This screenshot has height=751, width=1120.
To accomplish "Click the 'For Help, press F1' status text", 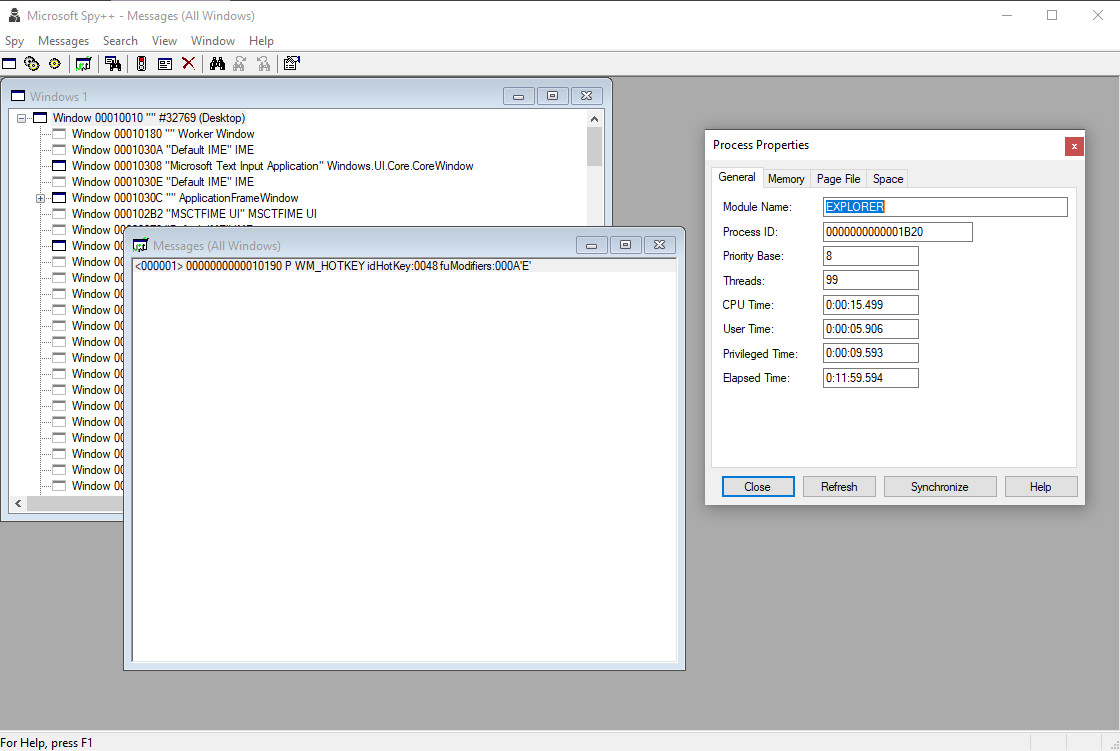I will pyautogui.click(x=46, y=742).
